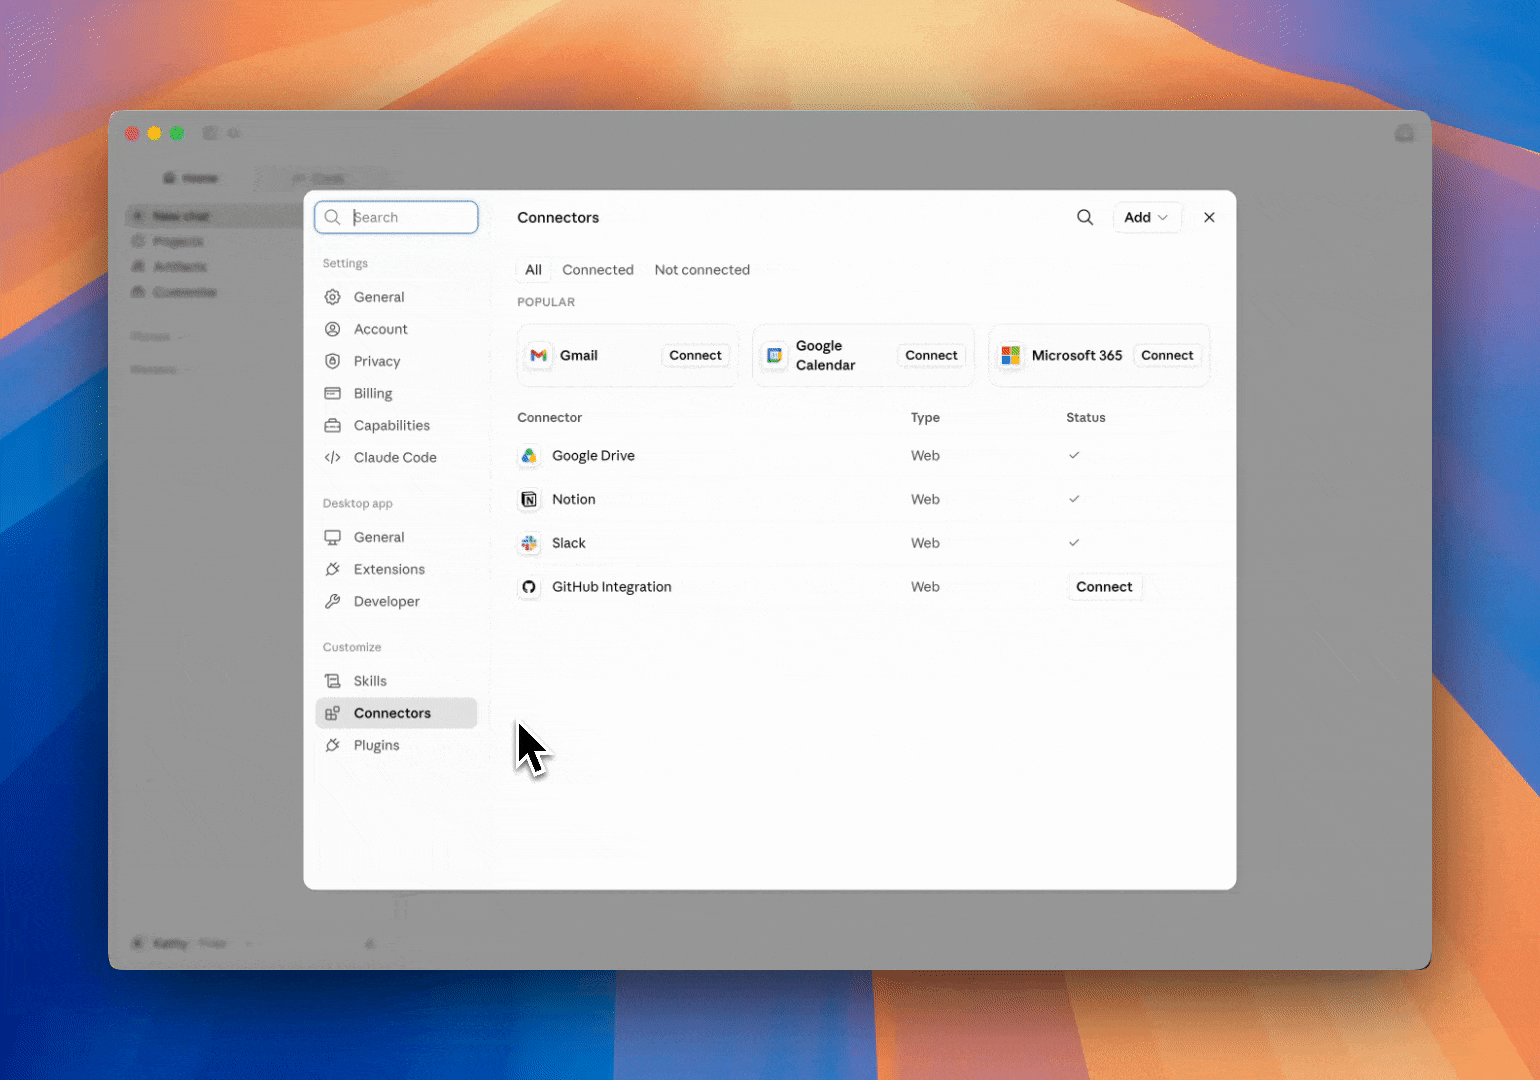Image resolution: width=1540 pixels, height=1080 pixels.
Task: Open the Billing settings page
Action: (396, 393)
